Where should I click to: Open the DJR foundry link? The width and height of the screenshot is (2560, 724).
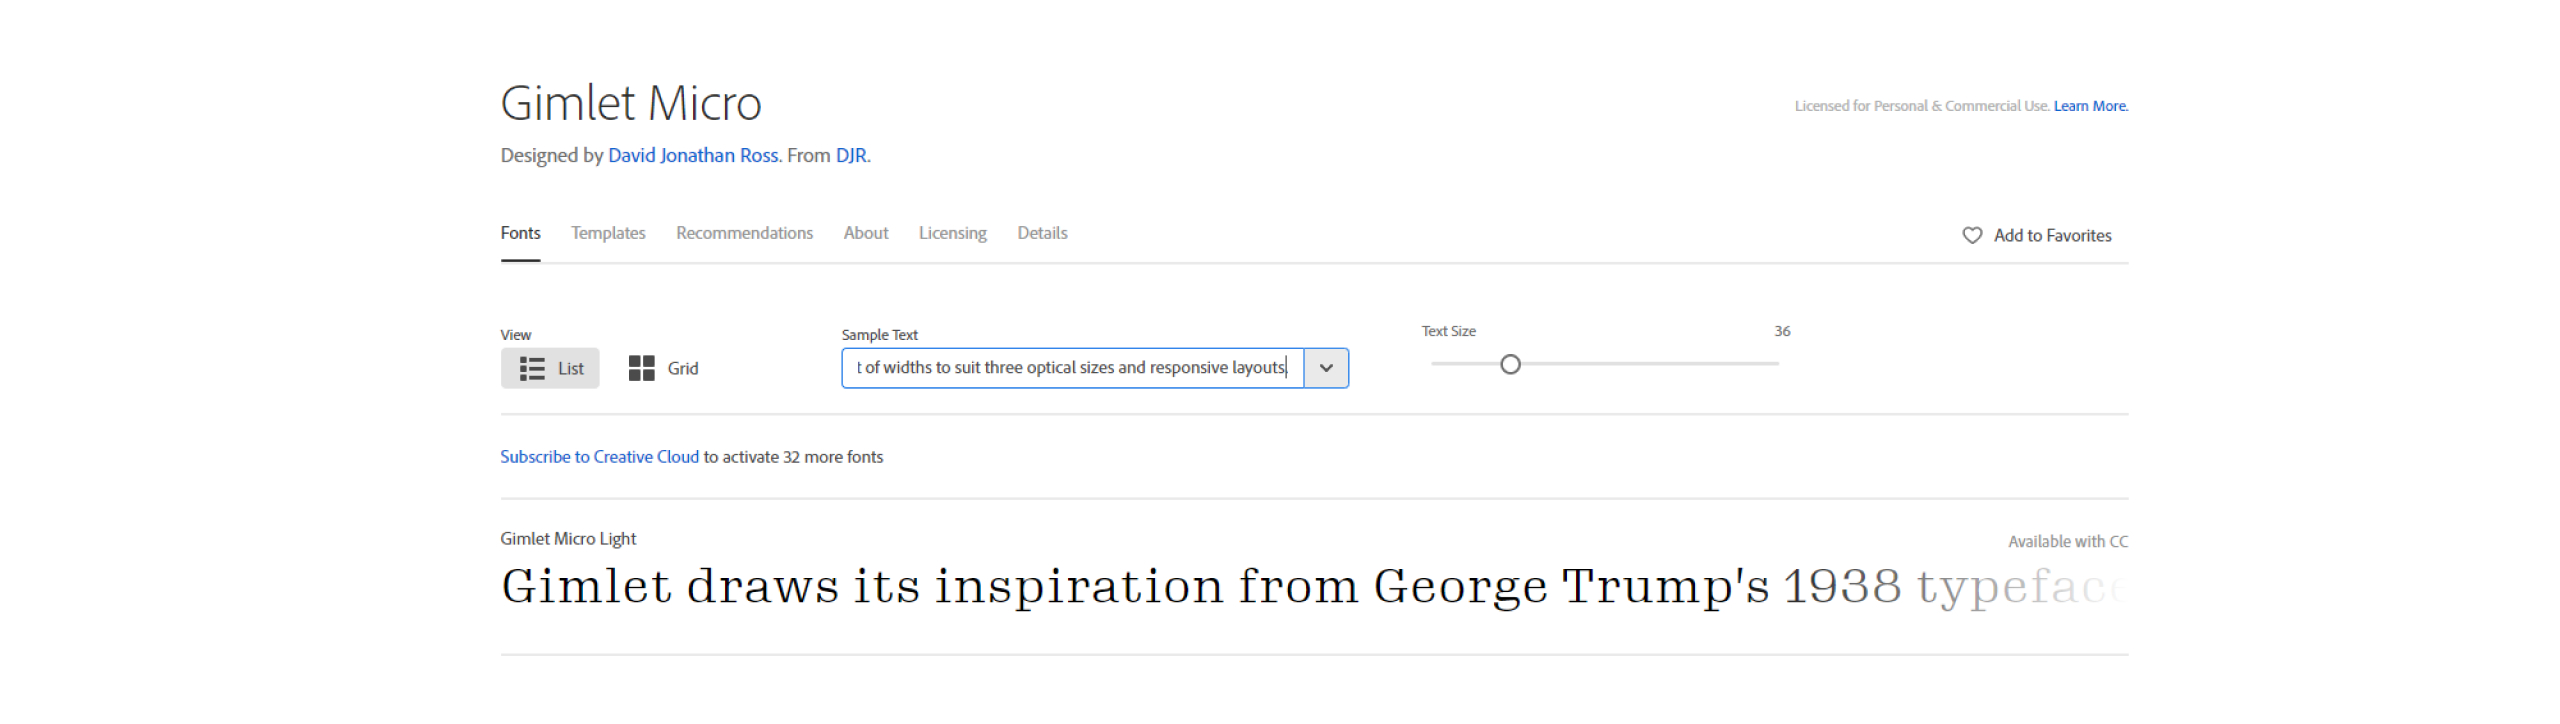pyautogui.click(x=851, y=155)
